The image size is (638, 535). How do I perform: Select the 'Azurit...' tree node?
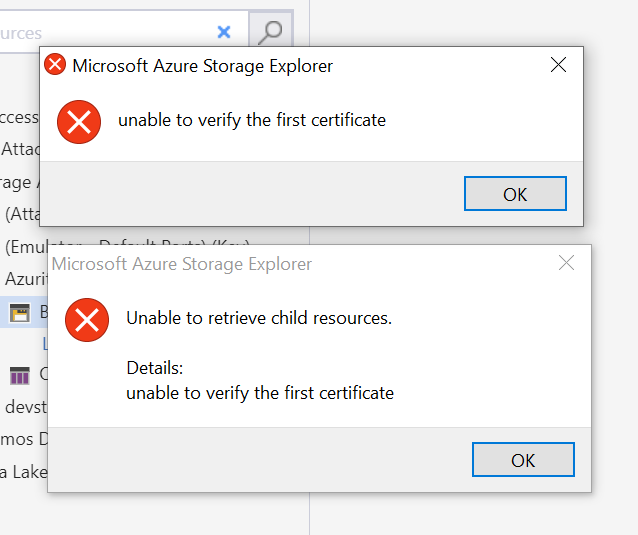[x=26, y=279]
